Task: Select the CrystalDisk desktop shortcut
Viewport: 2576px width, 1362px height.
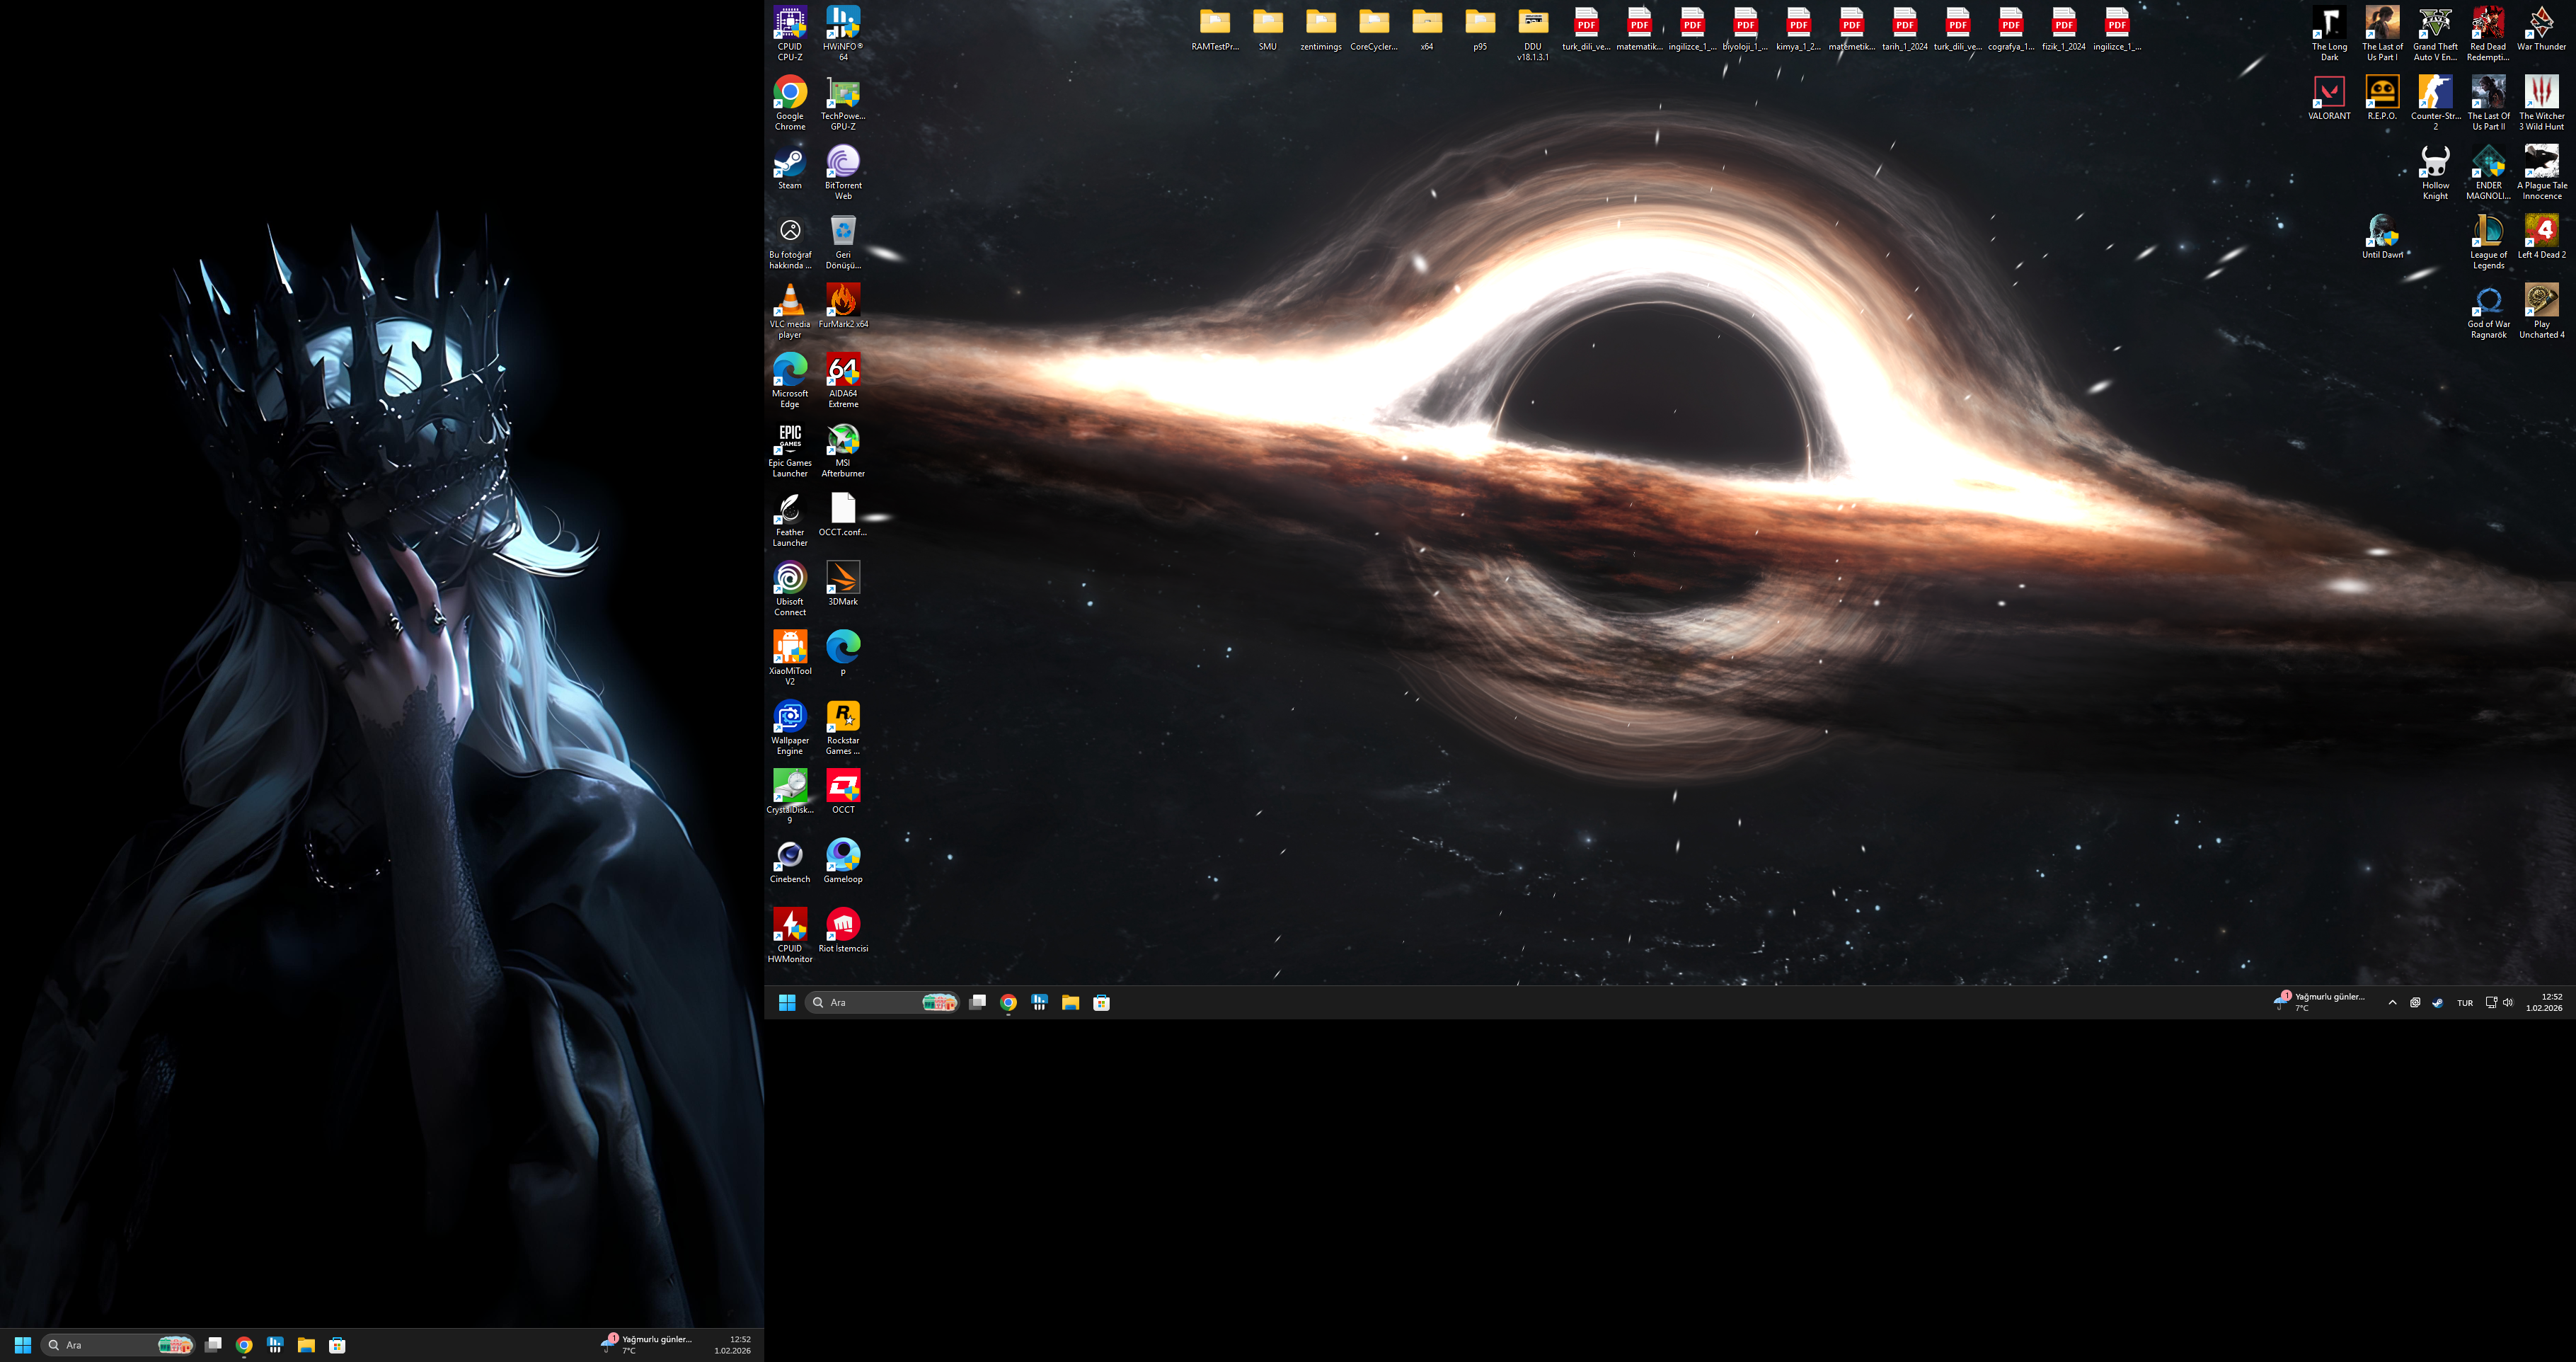Action: coord(790,796)
